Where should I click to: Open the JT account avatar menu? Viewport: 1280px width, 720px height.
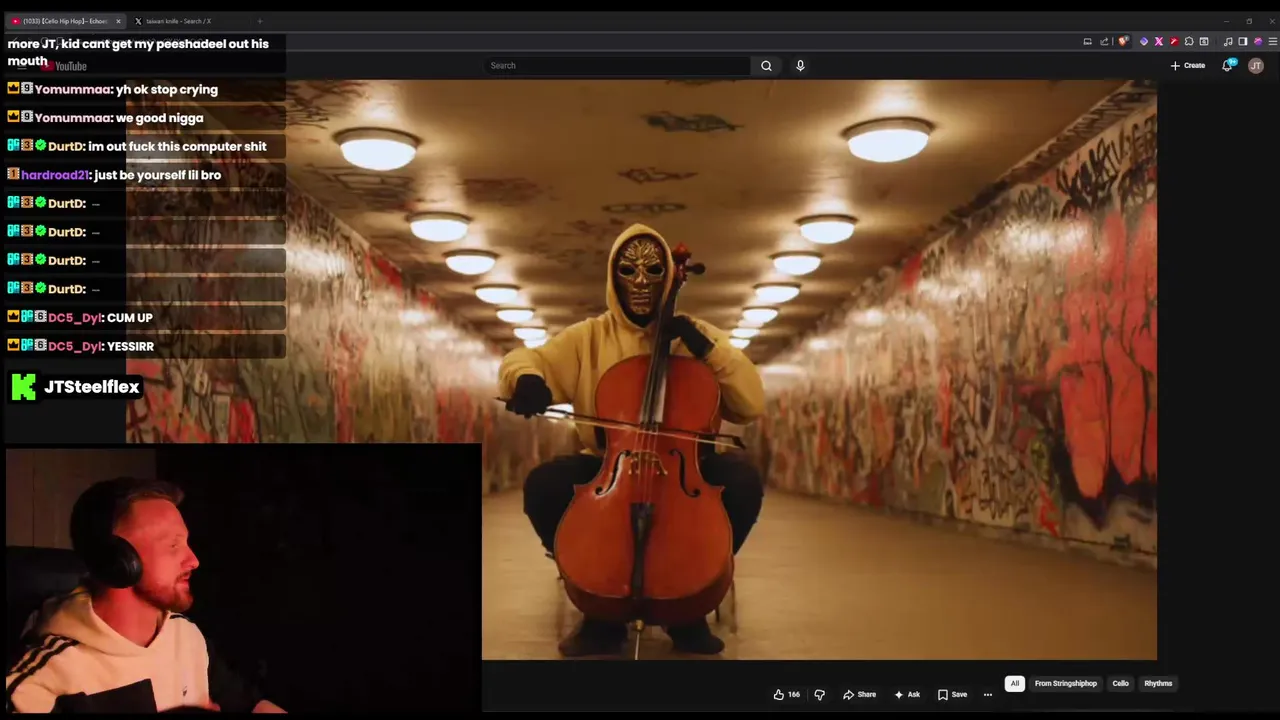(x=1256, y=65)
